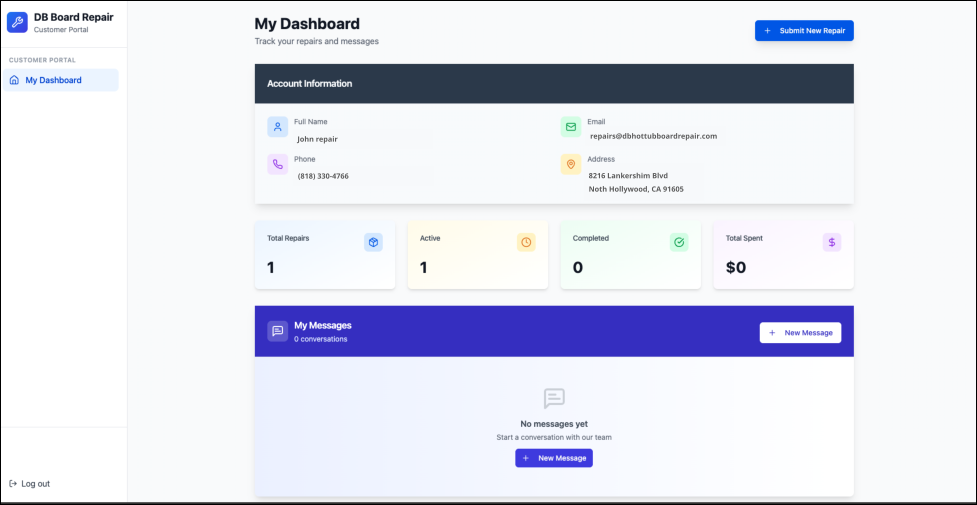Image resolution: width=977 pixels, height=505 pixels.
Task: Start a conversation with purple New Message button
Action: click(x=554, y=458)
